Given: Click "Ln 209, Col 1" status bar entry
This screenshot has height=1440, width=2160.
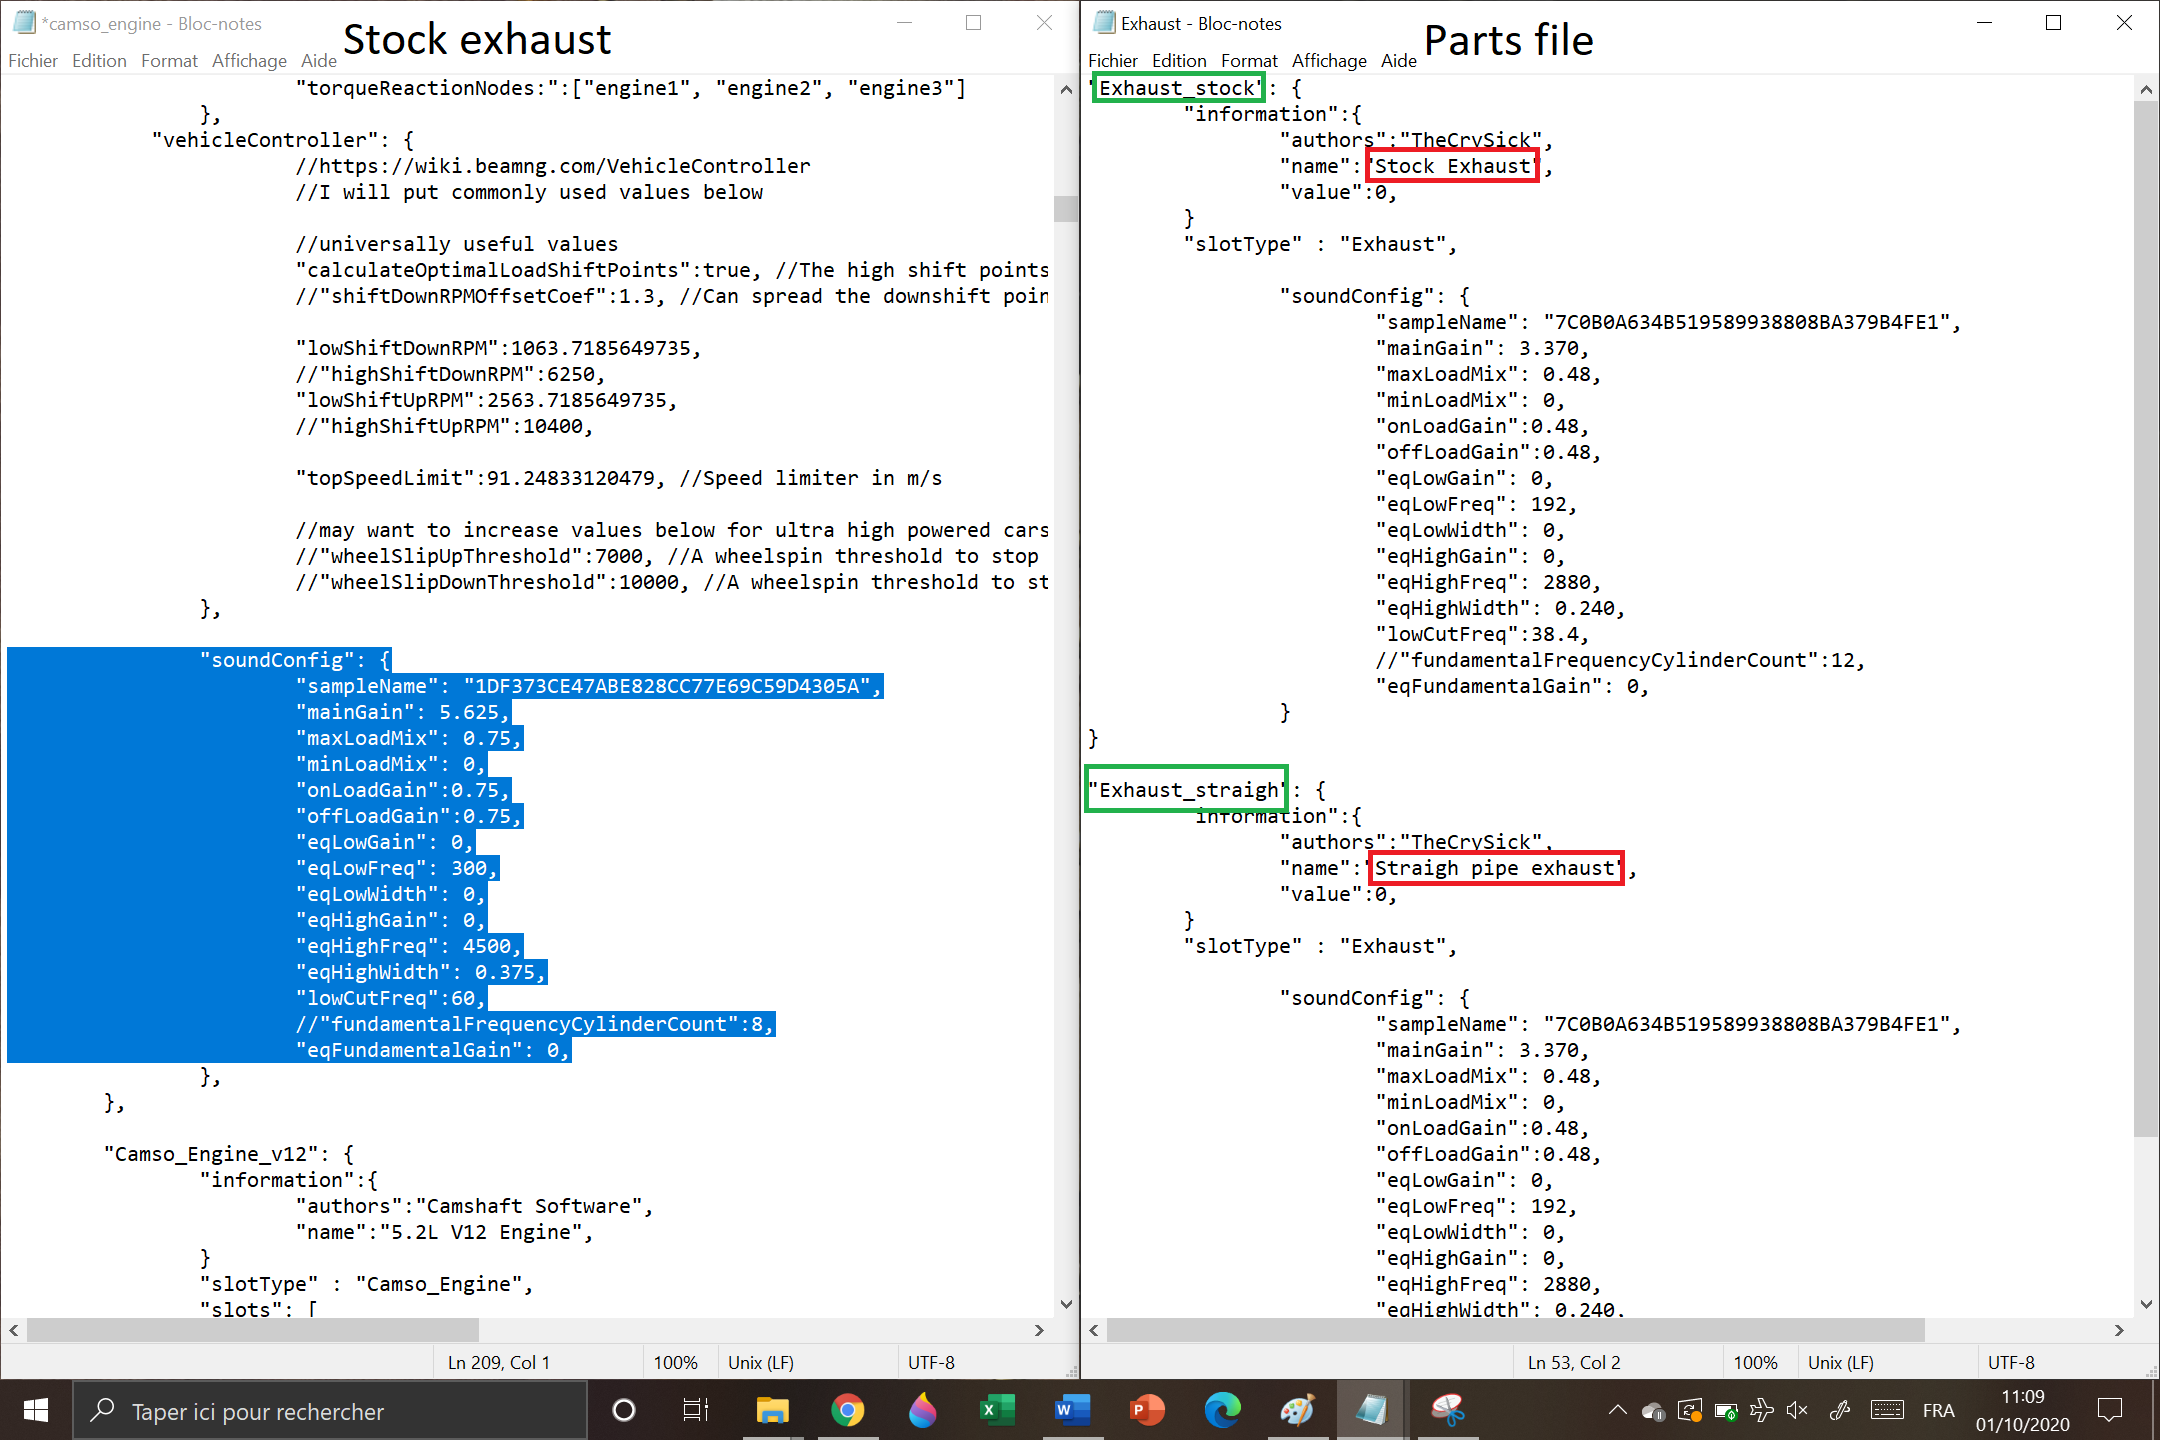Looking at the screenshot, I should pos(498,1362).
